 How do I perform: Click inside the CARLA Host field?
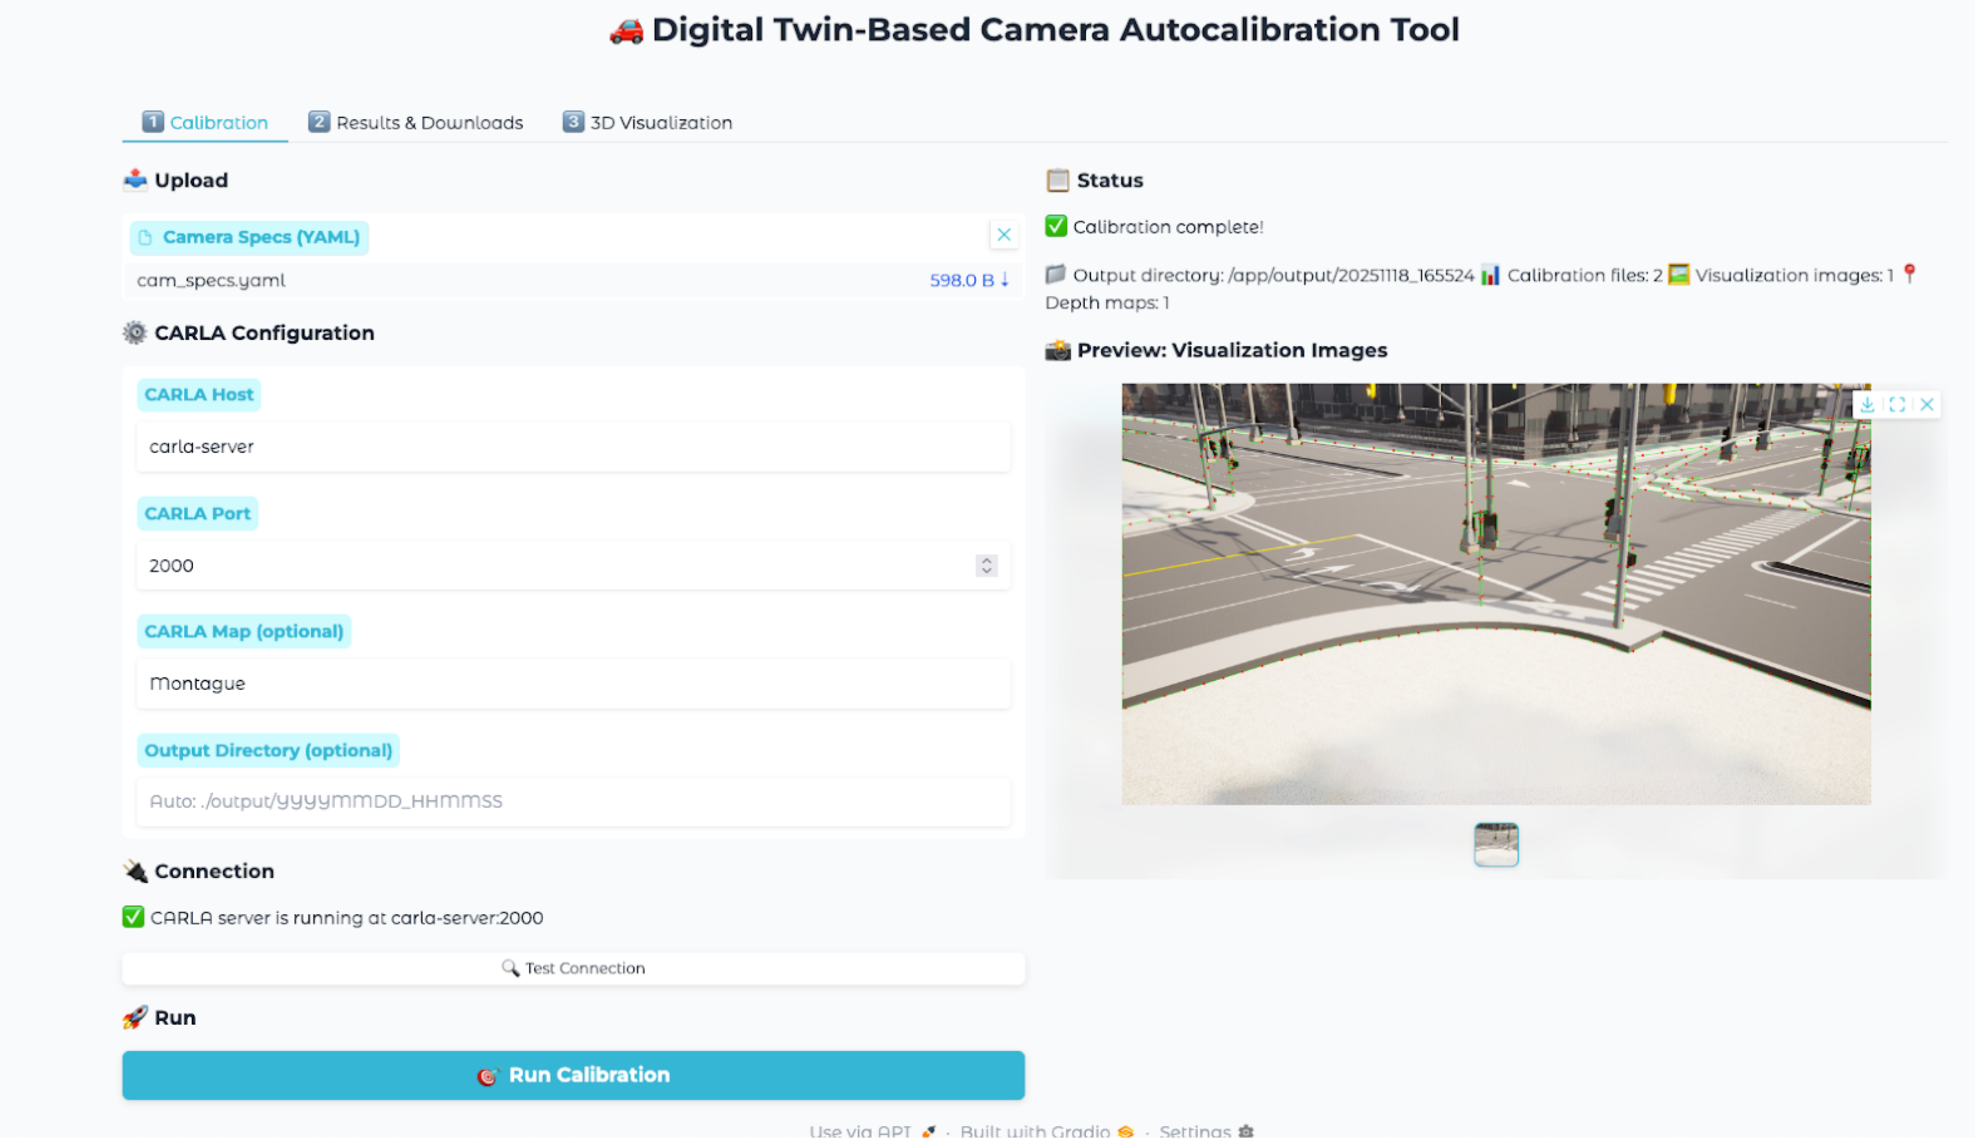point(574,447)
